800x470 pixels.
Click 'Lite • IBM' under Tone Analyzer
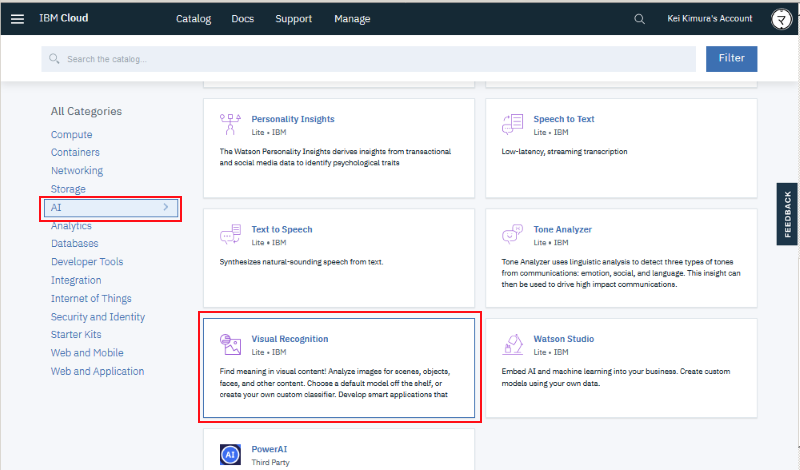click(551, 242)
